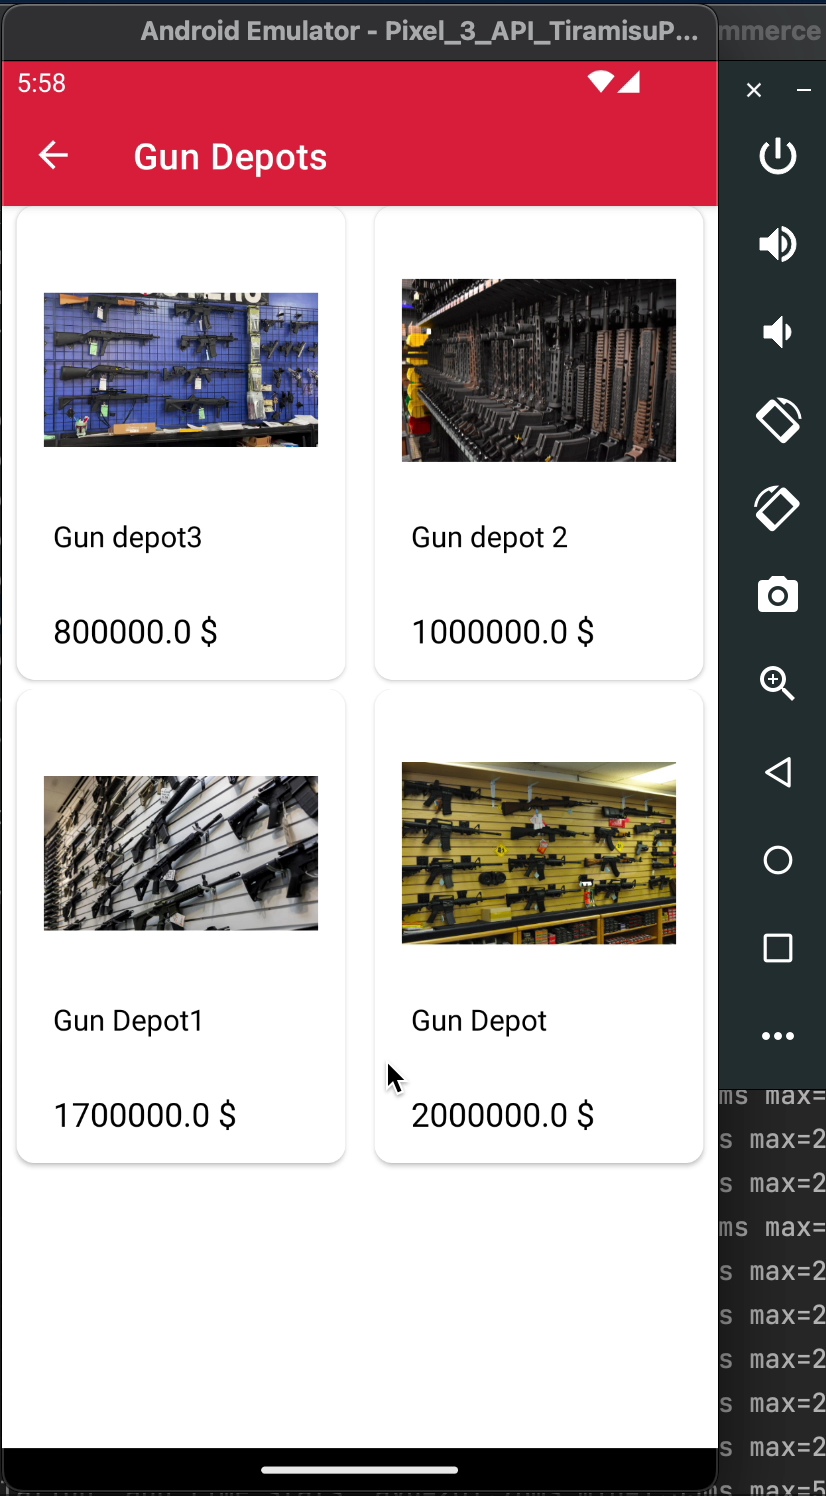Tap the 1000000.0 $ price
The width and height of the screenshot is (826, 1496).
(x=503, y=632)
